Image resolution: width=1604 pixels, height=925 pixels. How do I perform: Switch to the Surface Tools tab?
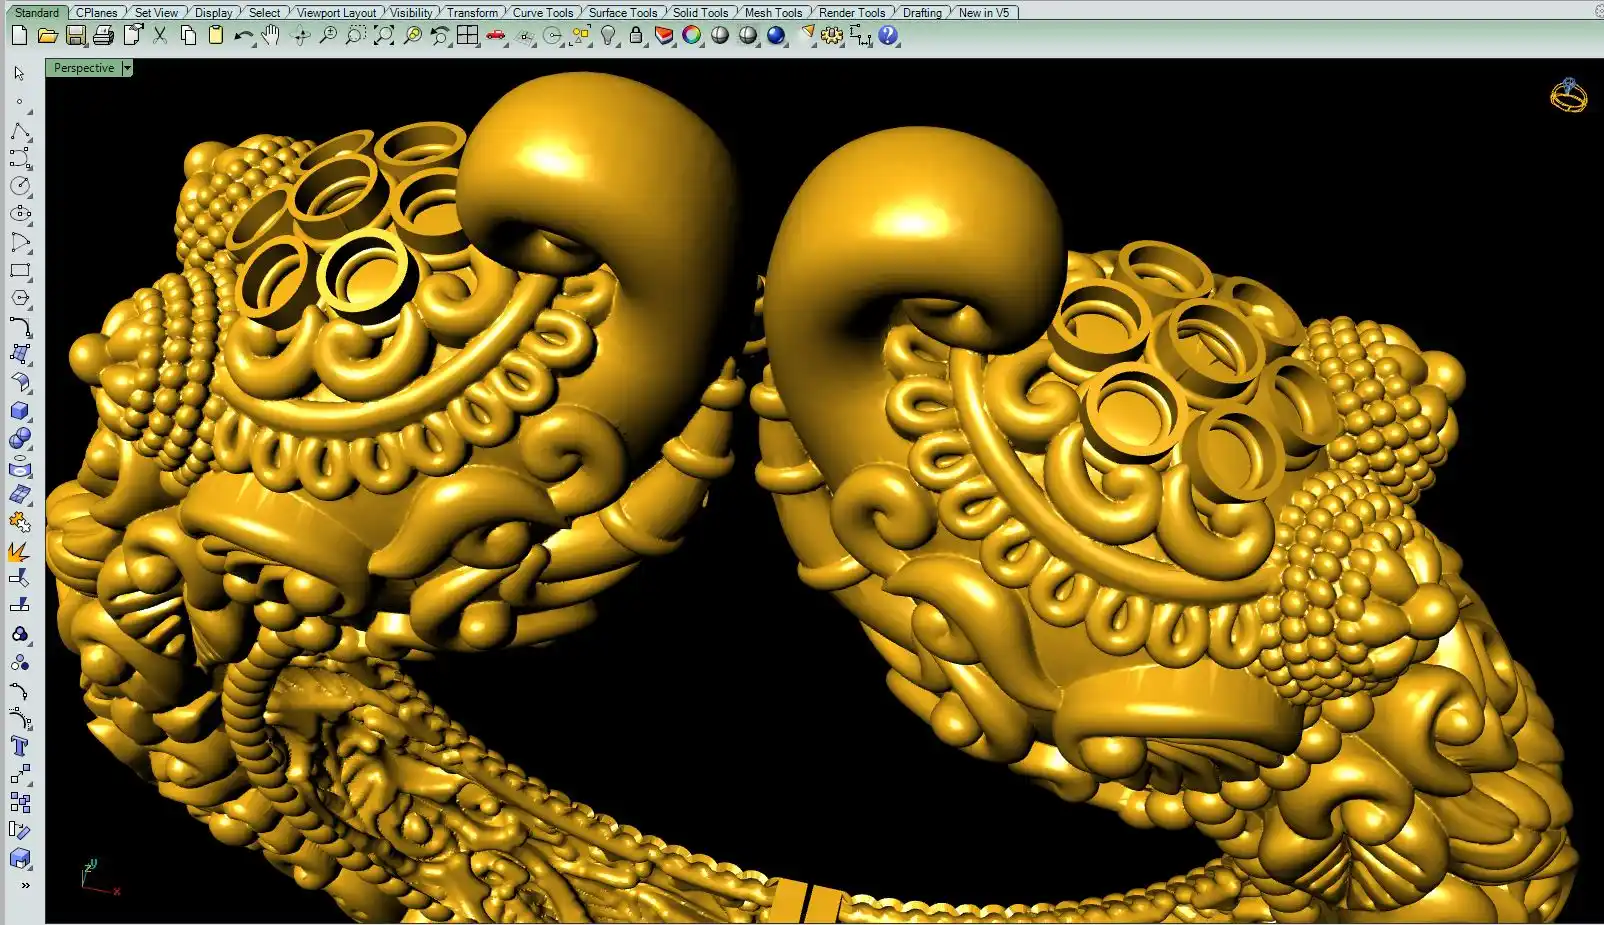click(622, 13)
